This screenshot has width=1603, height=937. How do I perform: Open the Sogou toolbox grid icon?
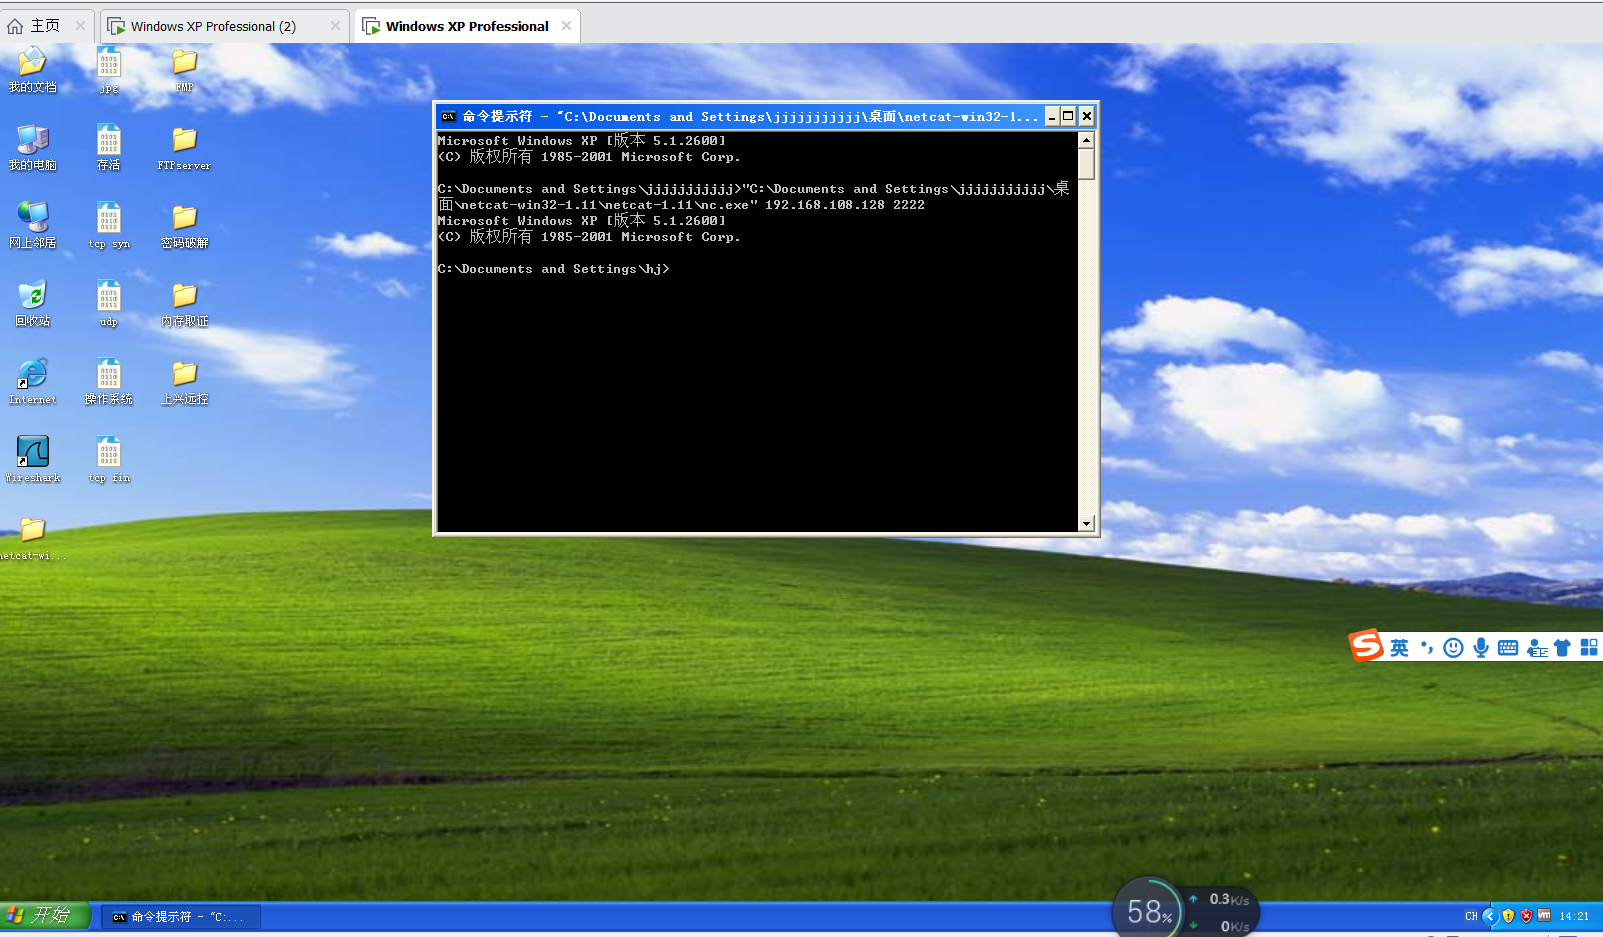1589,648
